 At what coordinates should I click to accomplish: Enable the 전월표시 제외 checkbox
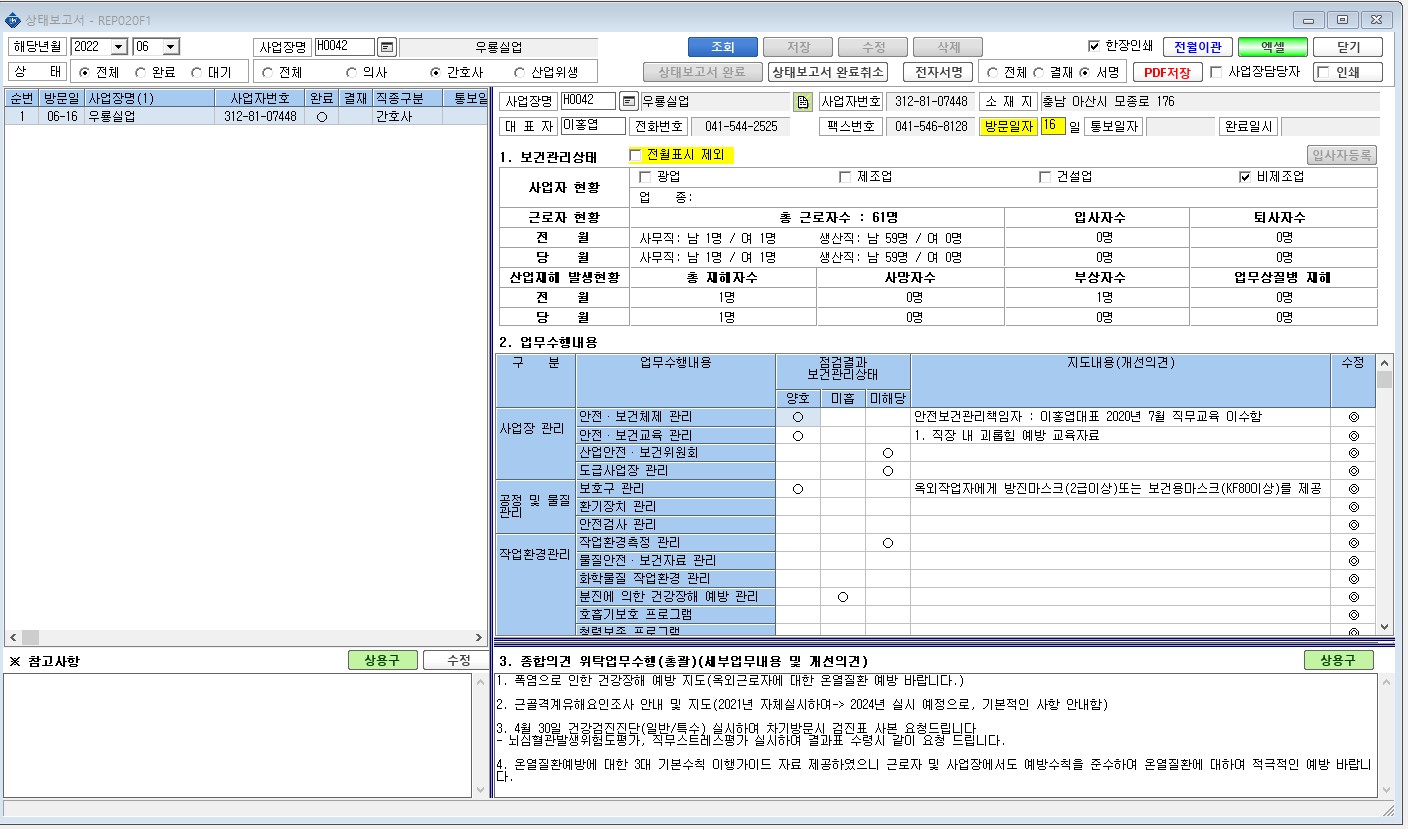(635, 155)
